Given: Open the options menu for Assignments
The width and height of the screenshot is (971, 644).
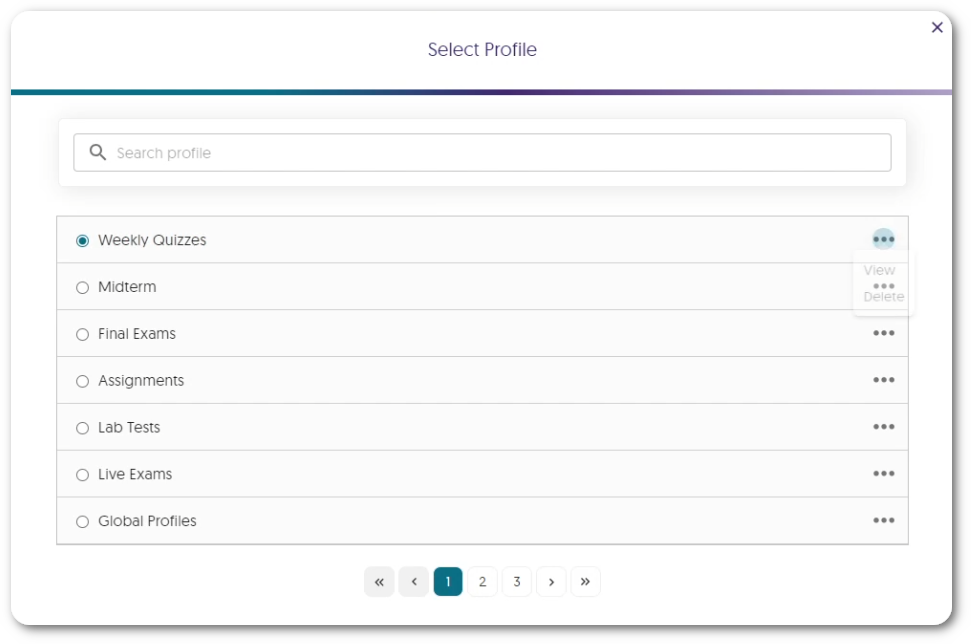Looking at the screenshot, I should point(884,380).
